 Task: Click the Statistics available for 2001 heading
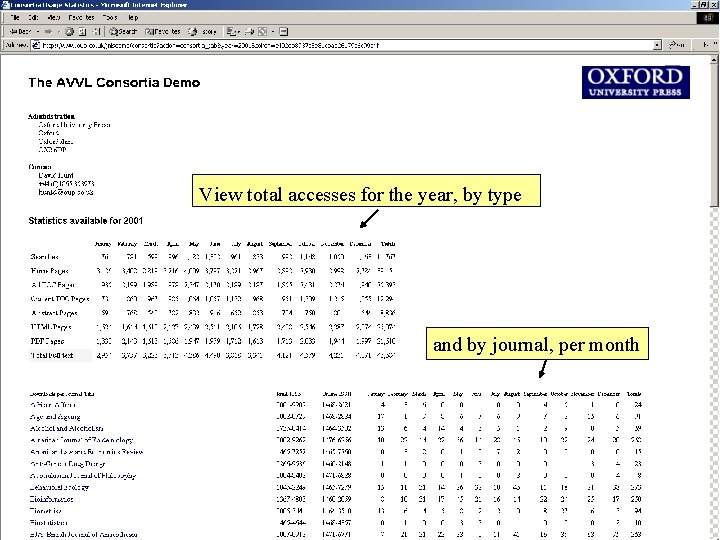[85, 220]
